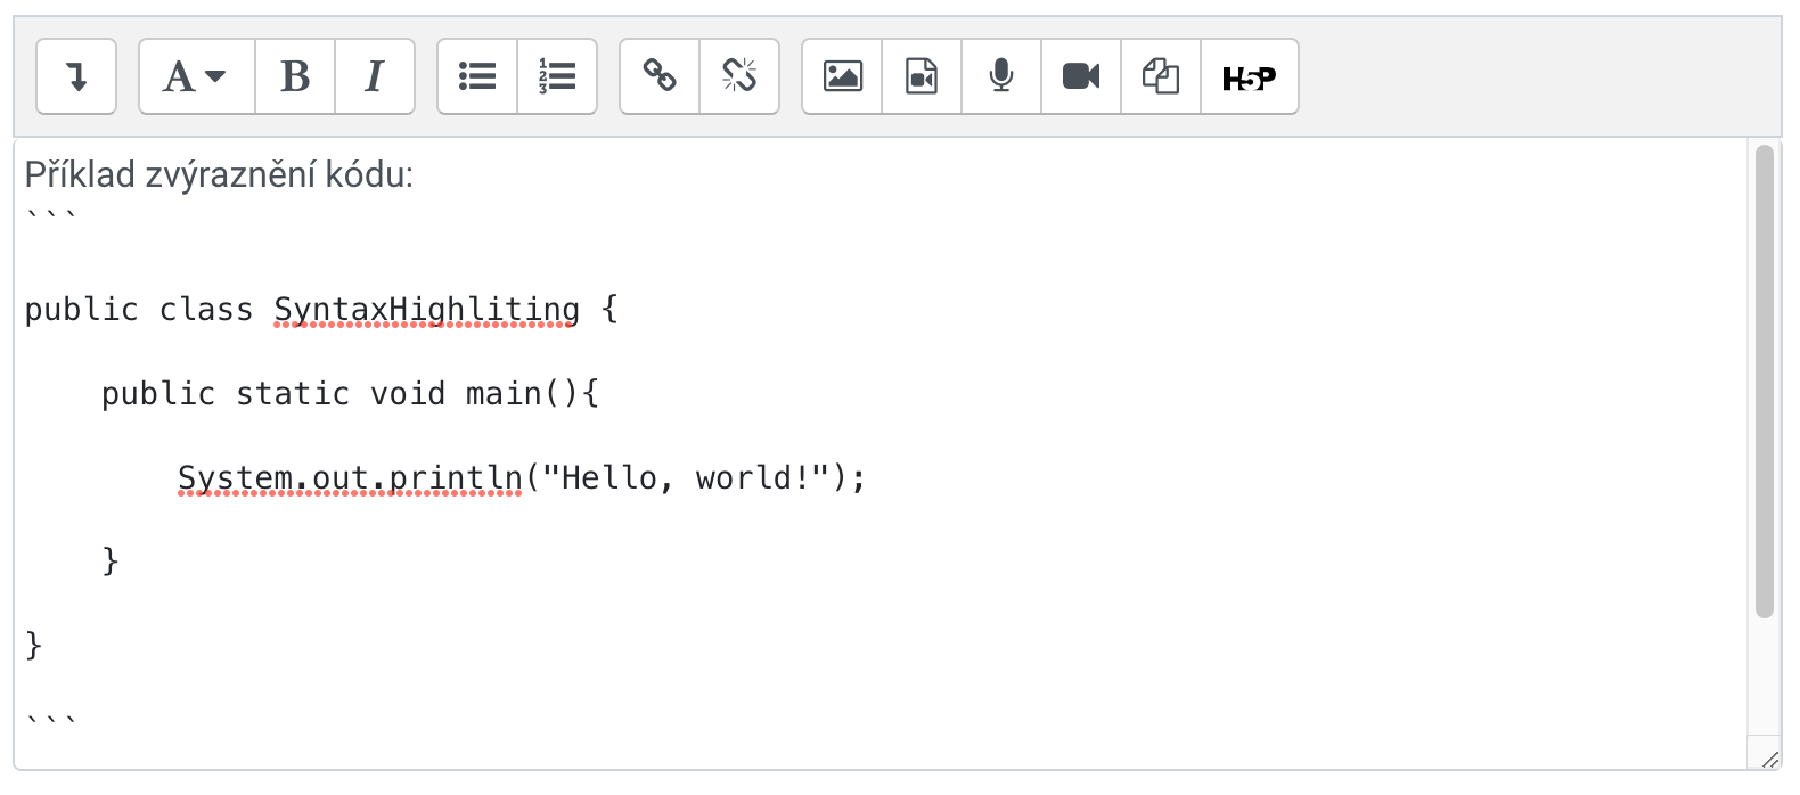Expand toolbar with the show more buttons arrow
The image size is (1800, 795).
(76, 77)
